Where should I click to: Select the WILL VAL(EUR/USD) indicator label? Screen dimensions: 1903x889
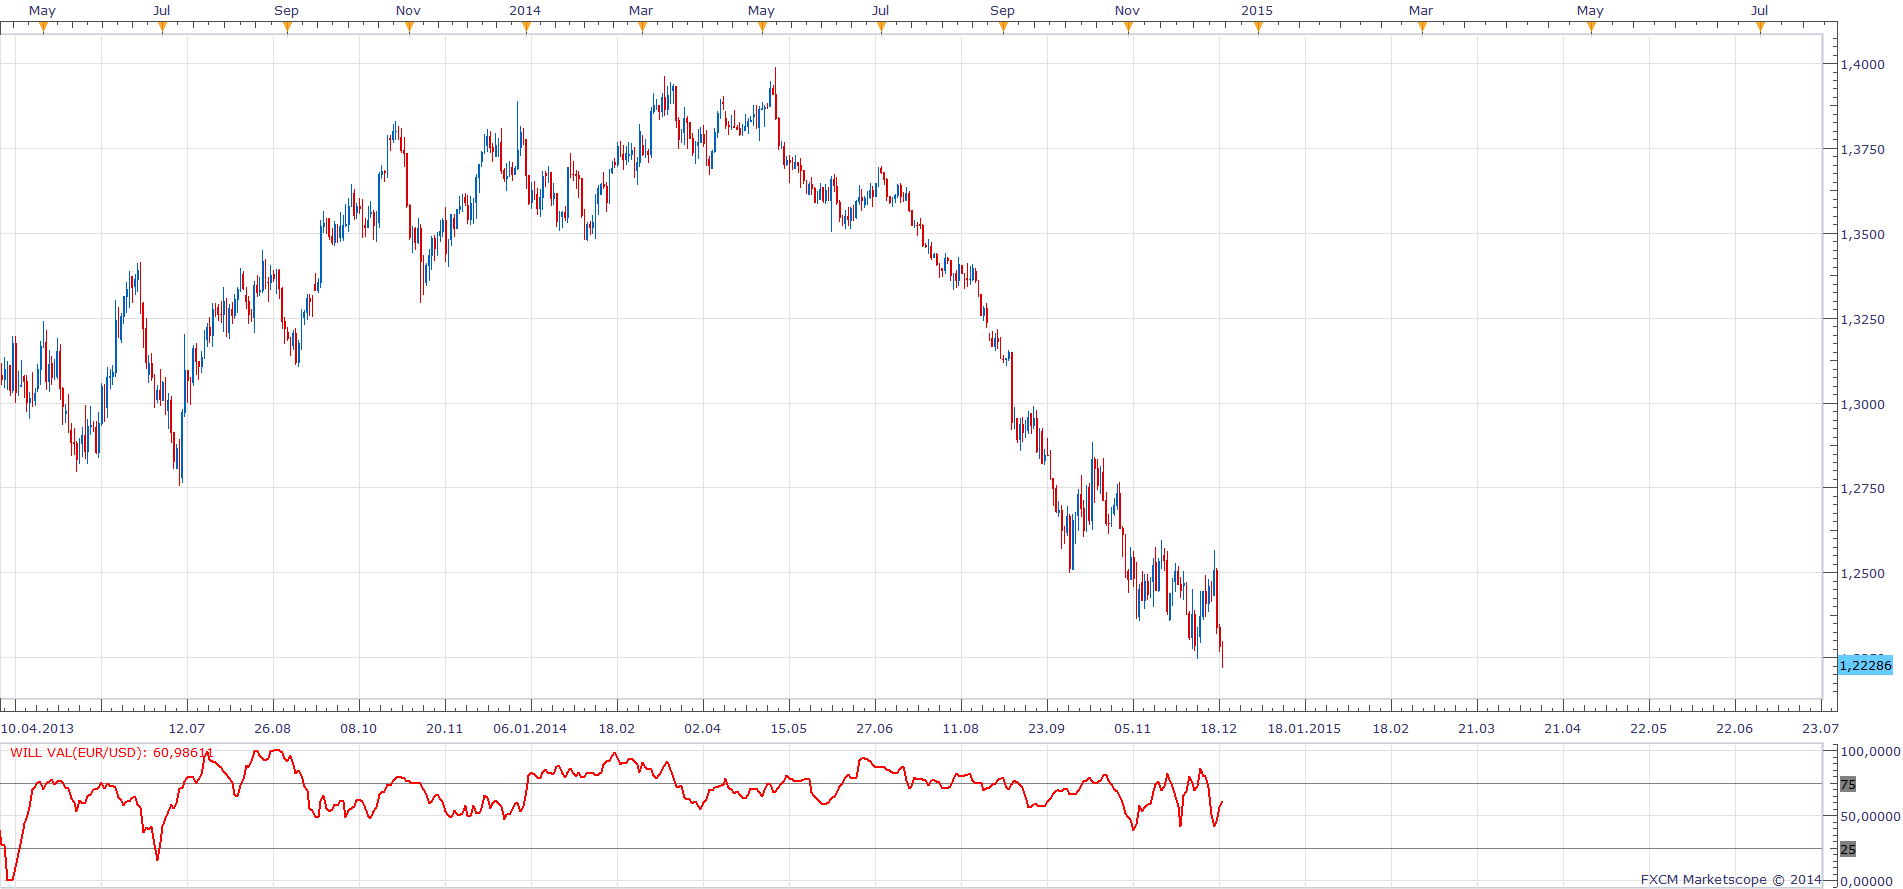(112, 753)
